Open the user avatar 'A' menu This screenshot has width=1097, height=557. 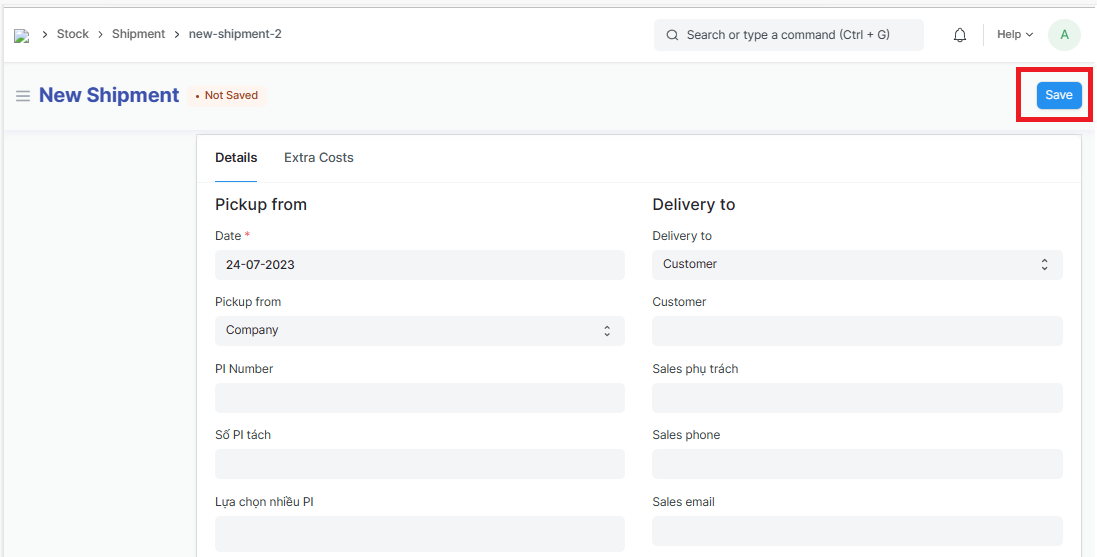tap(1063, 35)
